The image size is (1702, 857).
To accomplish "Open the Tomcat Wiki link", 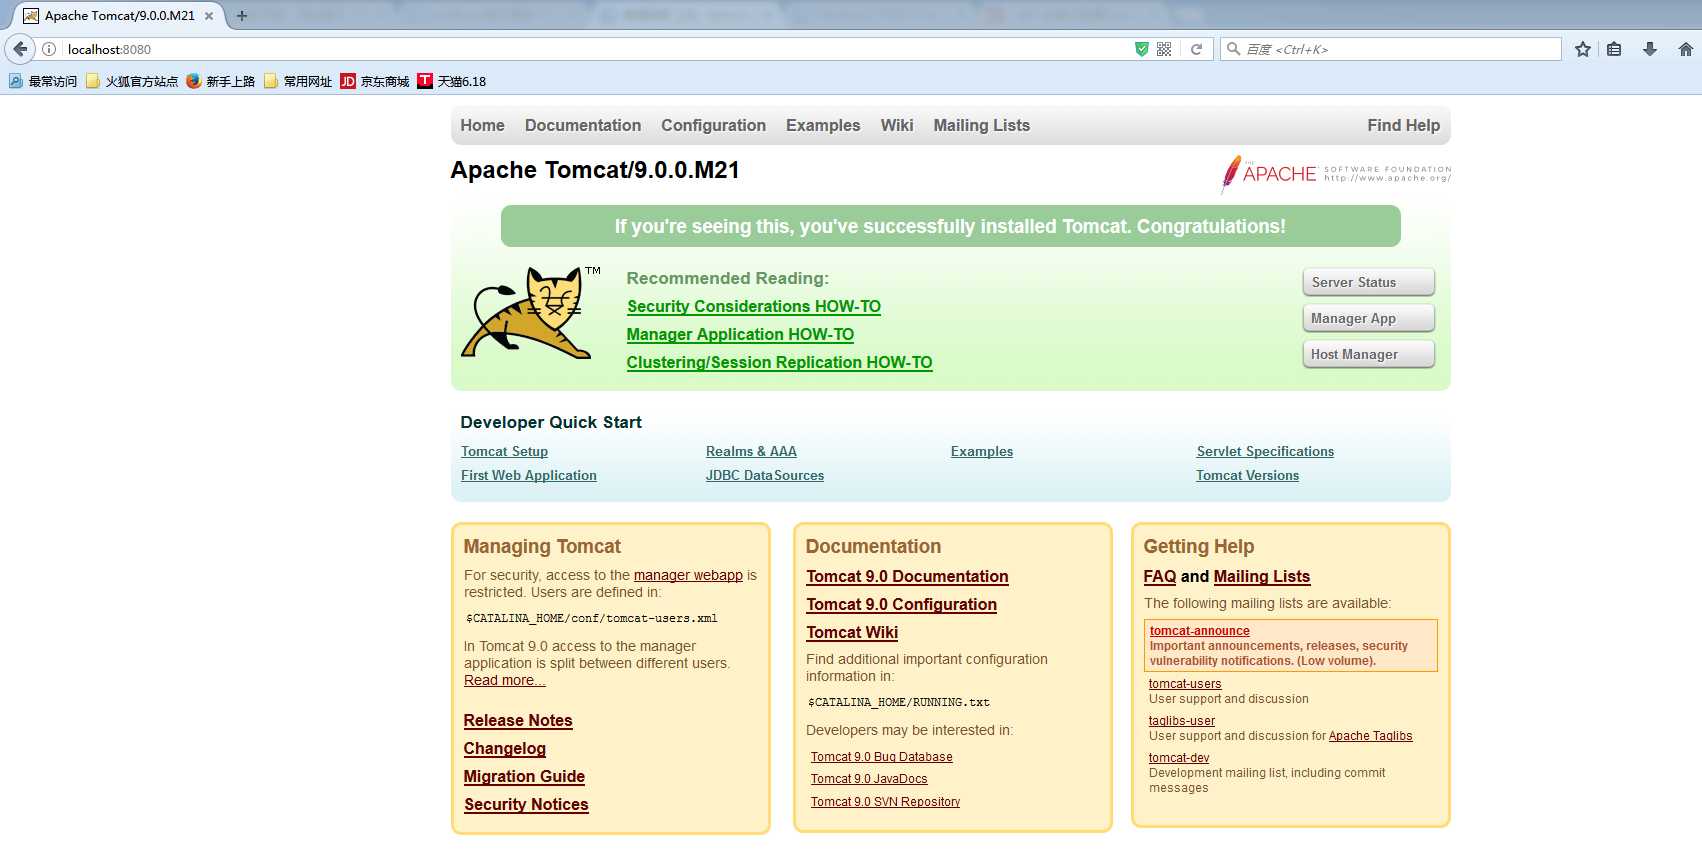I will (852, 632).
